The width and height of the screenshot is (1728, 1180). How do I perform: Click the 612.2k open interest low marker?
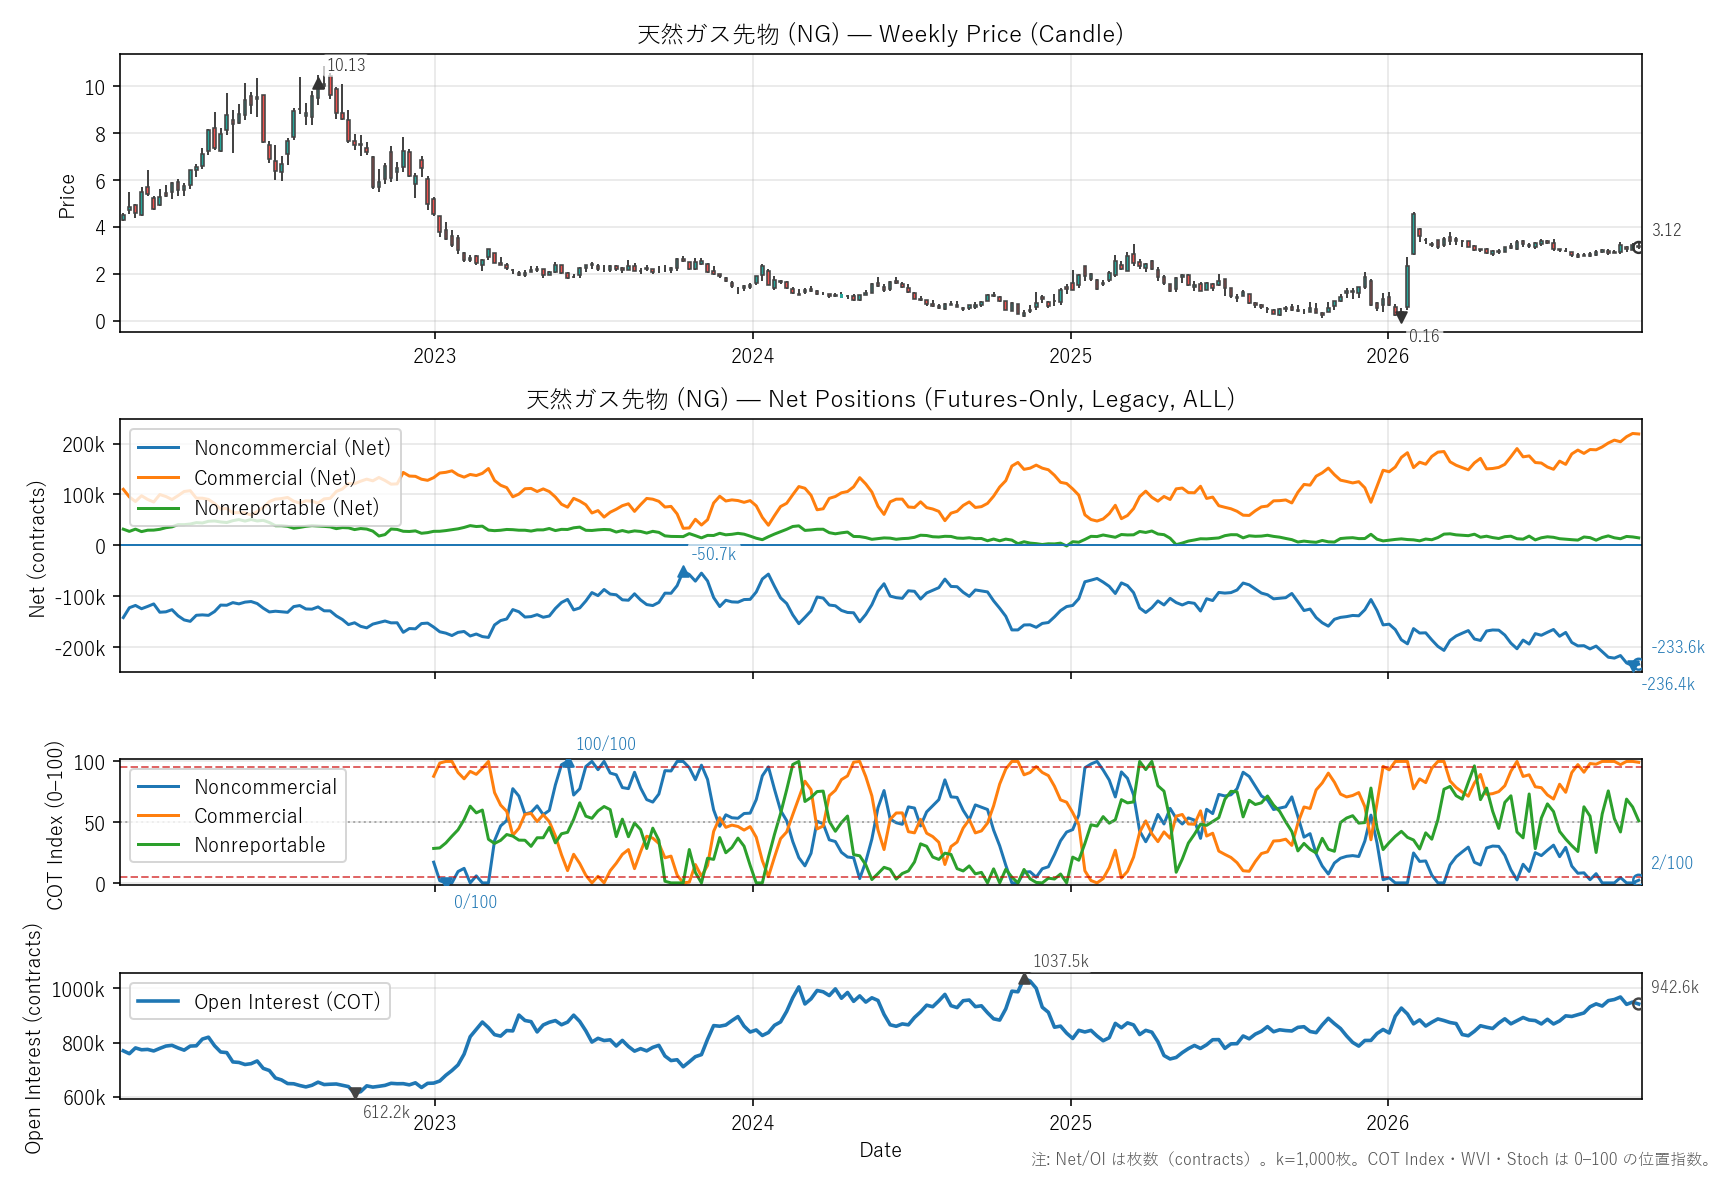pyautogui.click(x=355, y=1093)
